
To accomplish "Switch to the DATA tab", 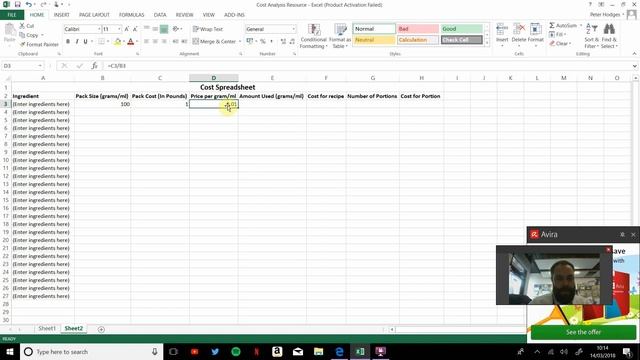I will point(160,15).
